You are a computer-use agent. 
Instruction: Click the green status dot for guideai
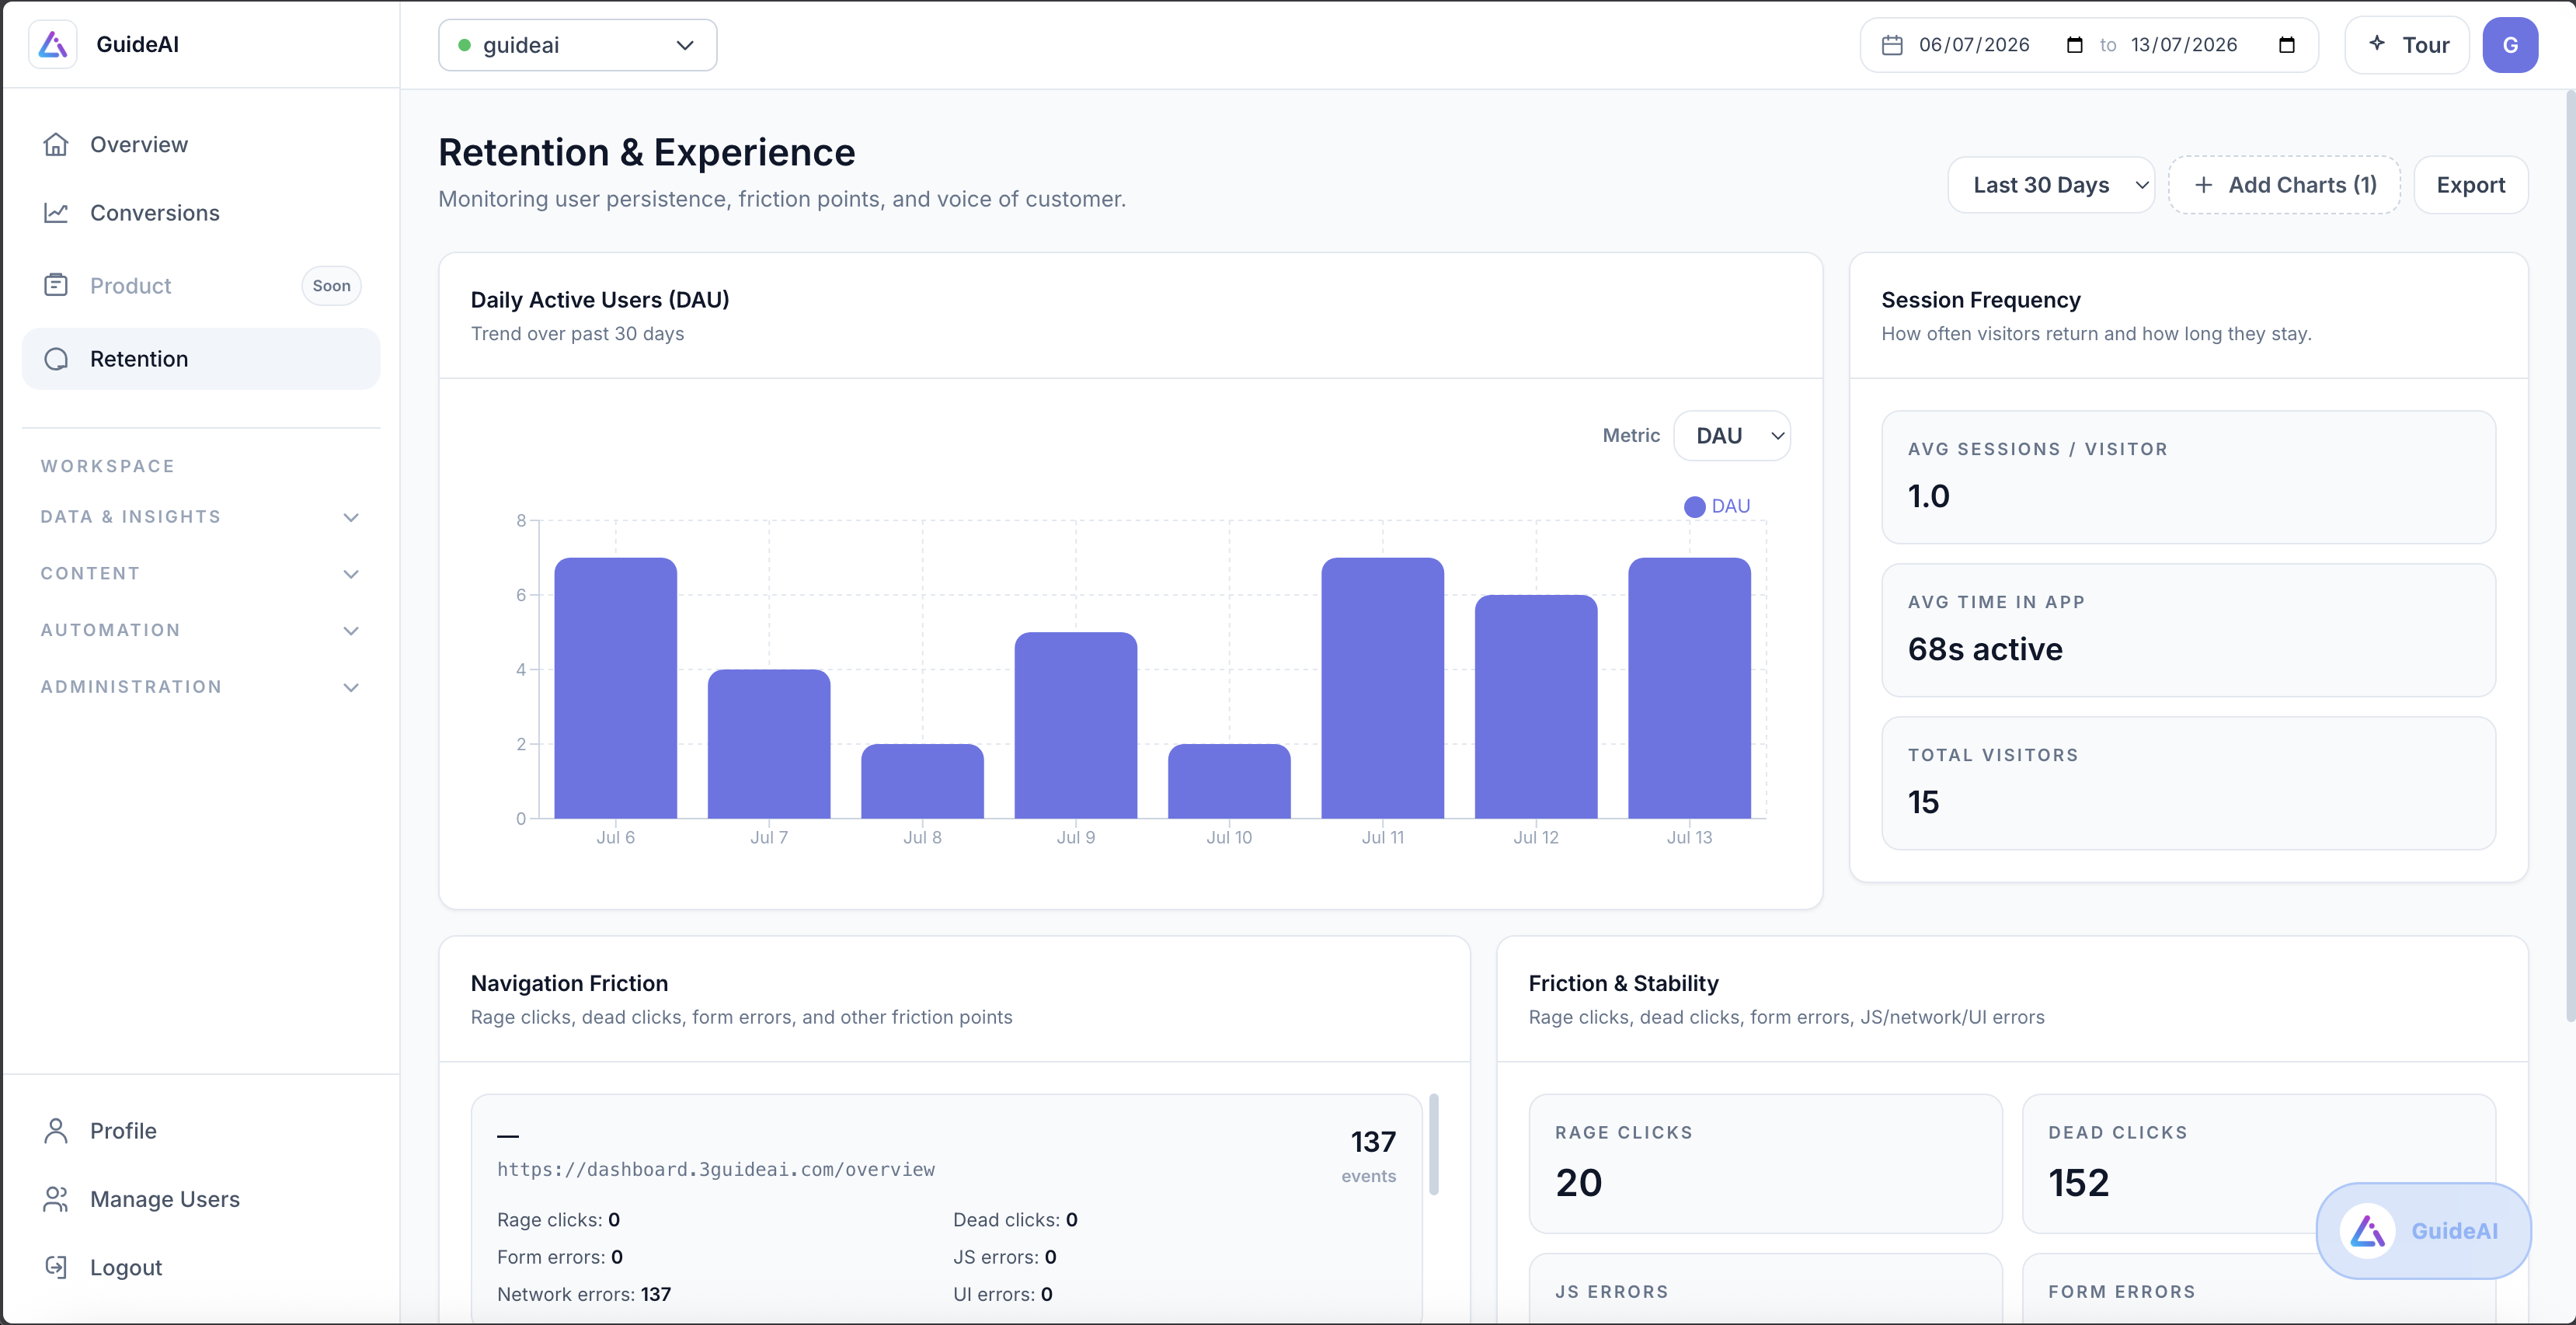tap(464, 45)
